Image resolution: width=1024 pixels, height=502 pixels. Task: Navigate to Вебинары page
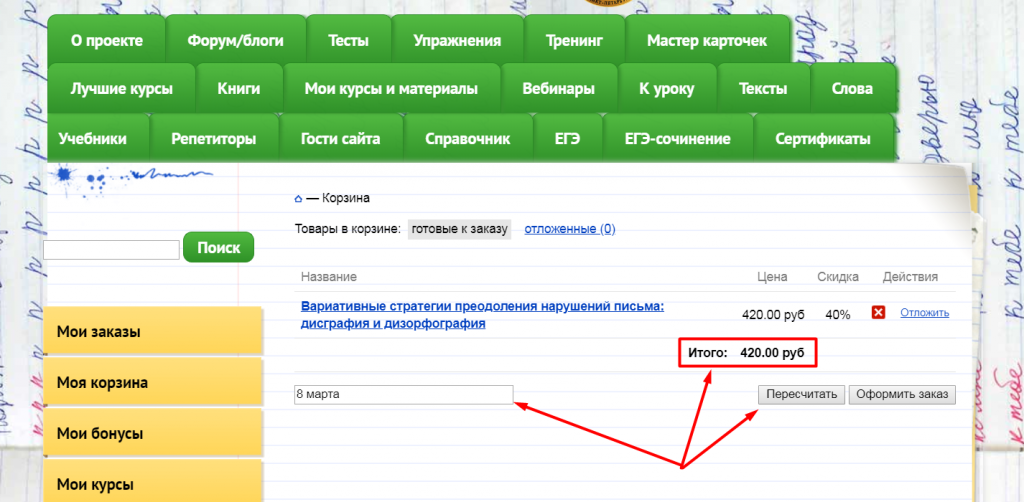558,89
